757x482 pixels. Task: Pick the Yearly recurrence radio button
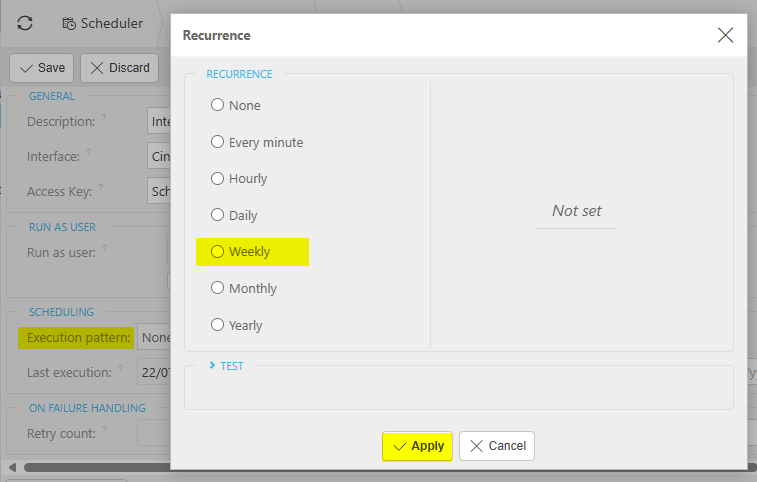217,325
